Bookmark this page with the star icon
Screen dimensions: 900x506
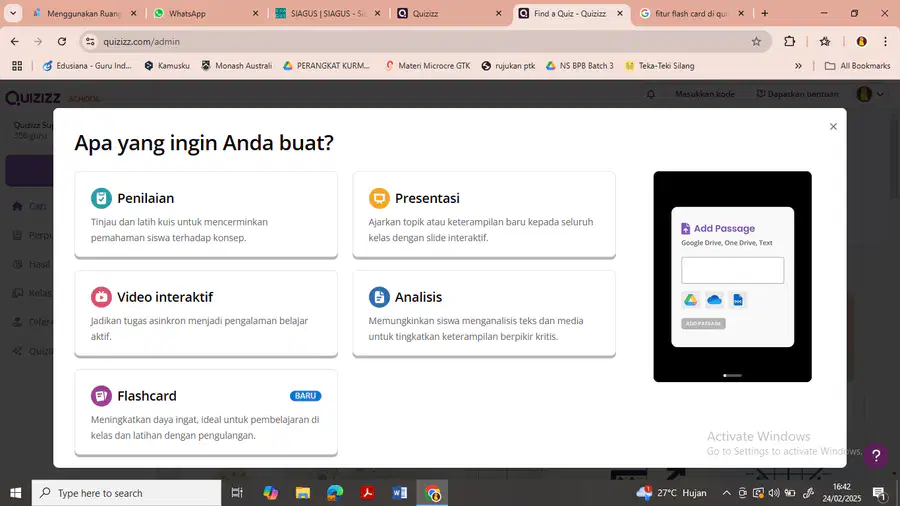[756, 41]
